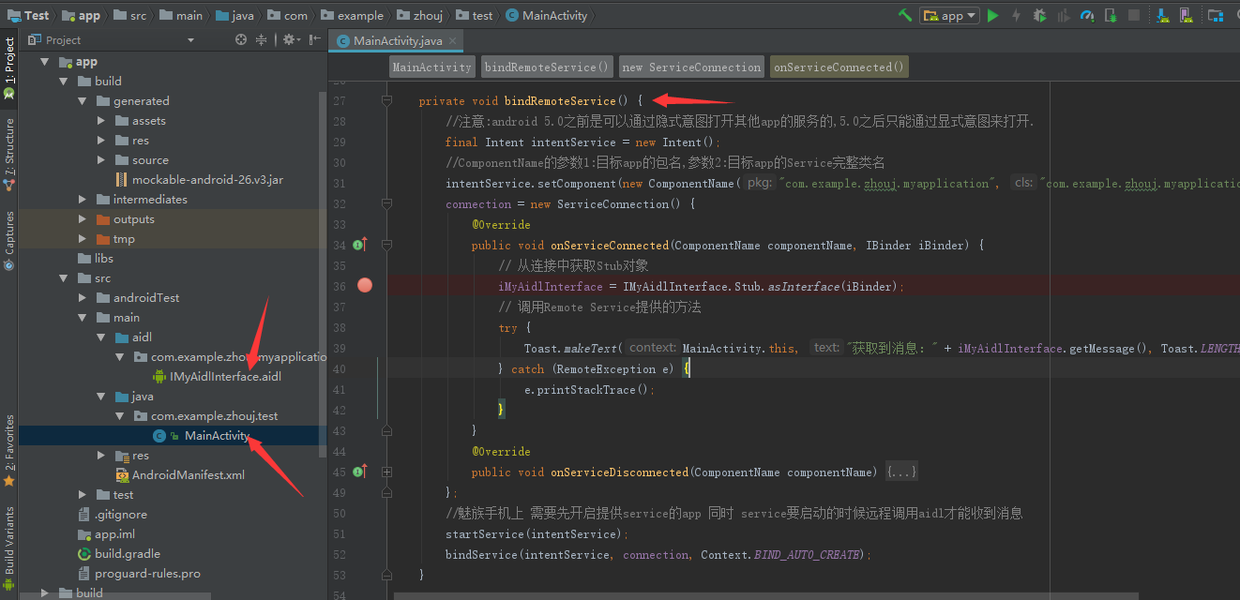Viewport: 1240px width, 600px height.
Task: Select the libs folder
Action: [x=96, y=258]
